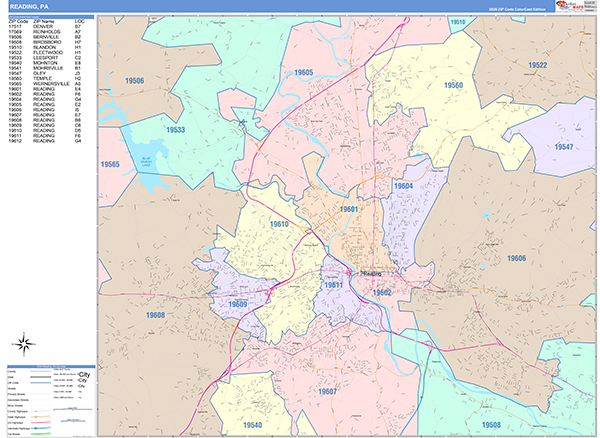The height and width of the screenshot is (438, 600).
Task: Click the ZIP Code column header in index
Action: click(18, 21)
